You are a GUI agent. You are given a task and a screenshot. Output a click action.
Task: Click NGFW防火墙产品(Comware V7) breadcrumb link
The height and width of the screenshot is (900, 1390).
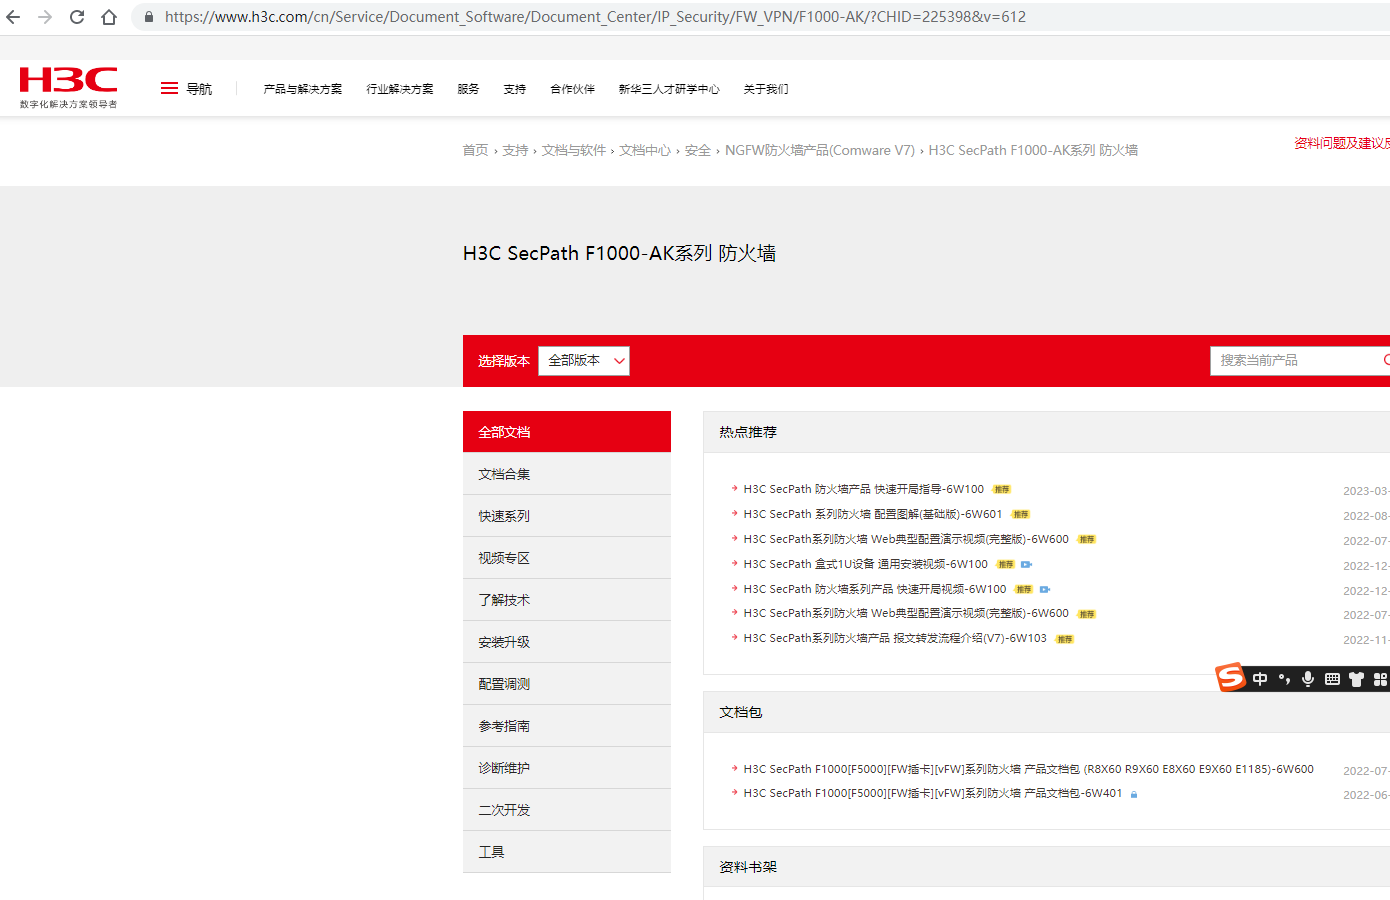[820, 150]
